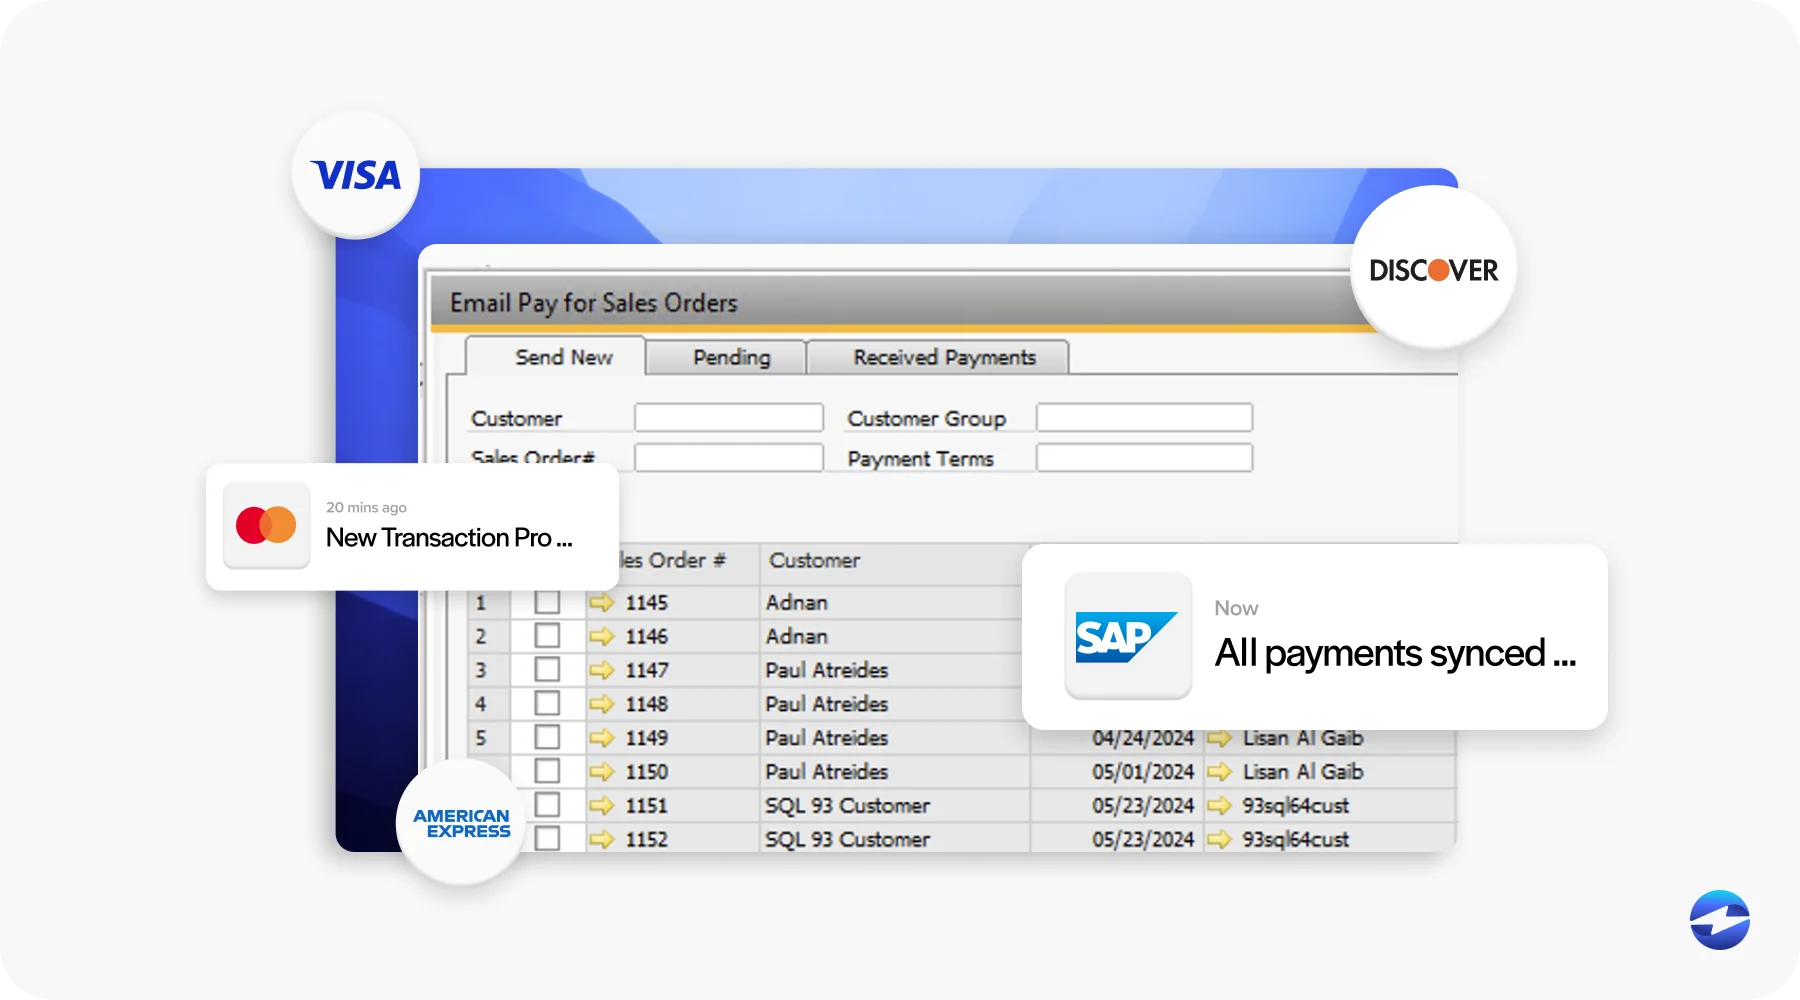Check the box for order 1148
1800x1000 pixels.
547,703
